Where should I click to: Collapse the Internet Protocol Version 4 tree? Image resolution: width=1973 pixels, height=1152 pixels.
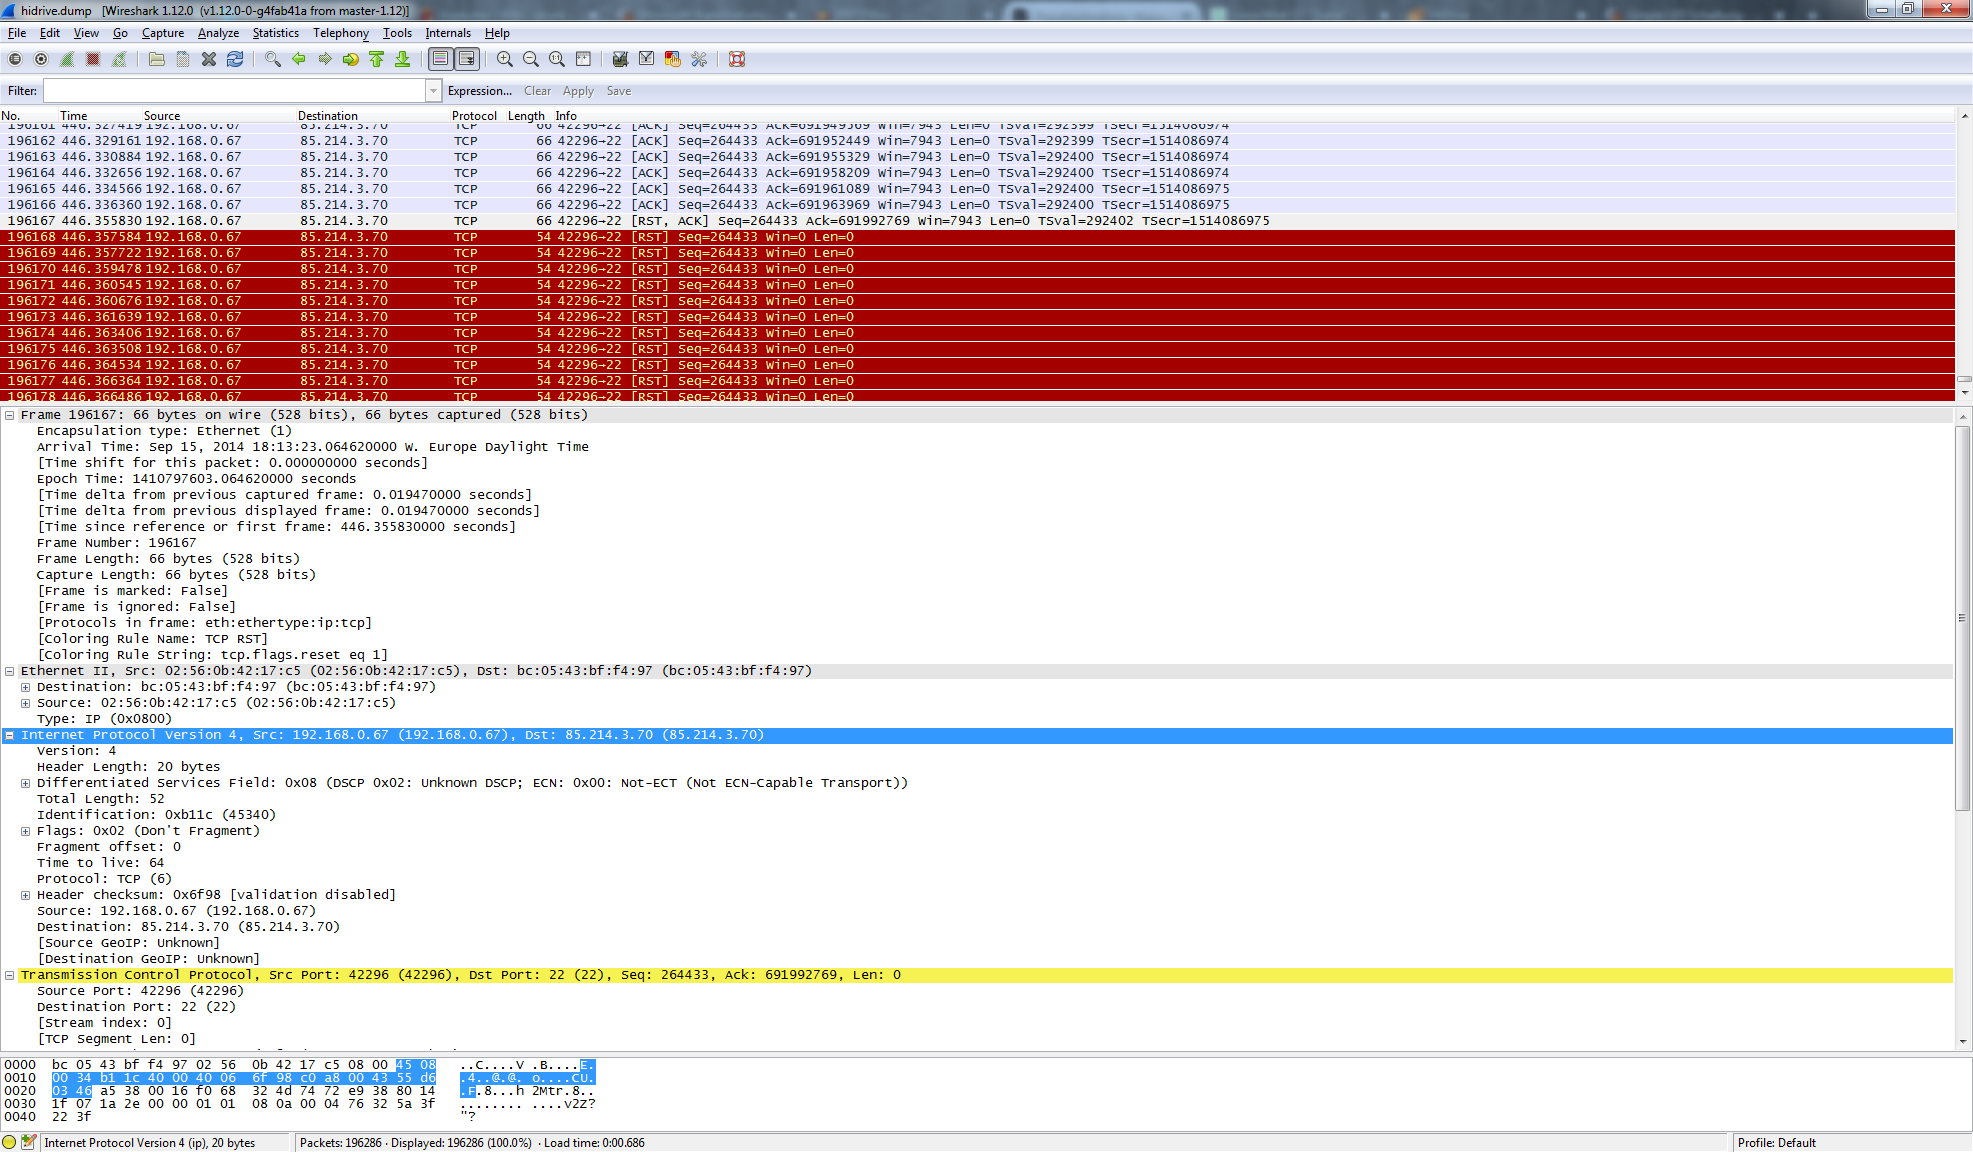(9, 735)
